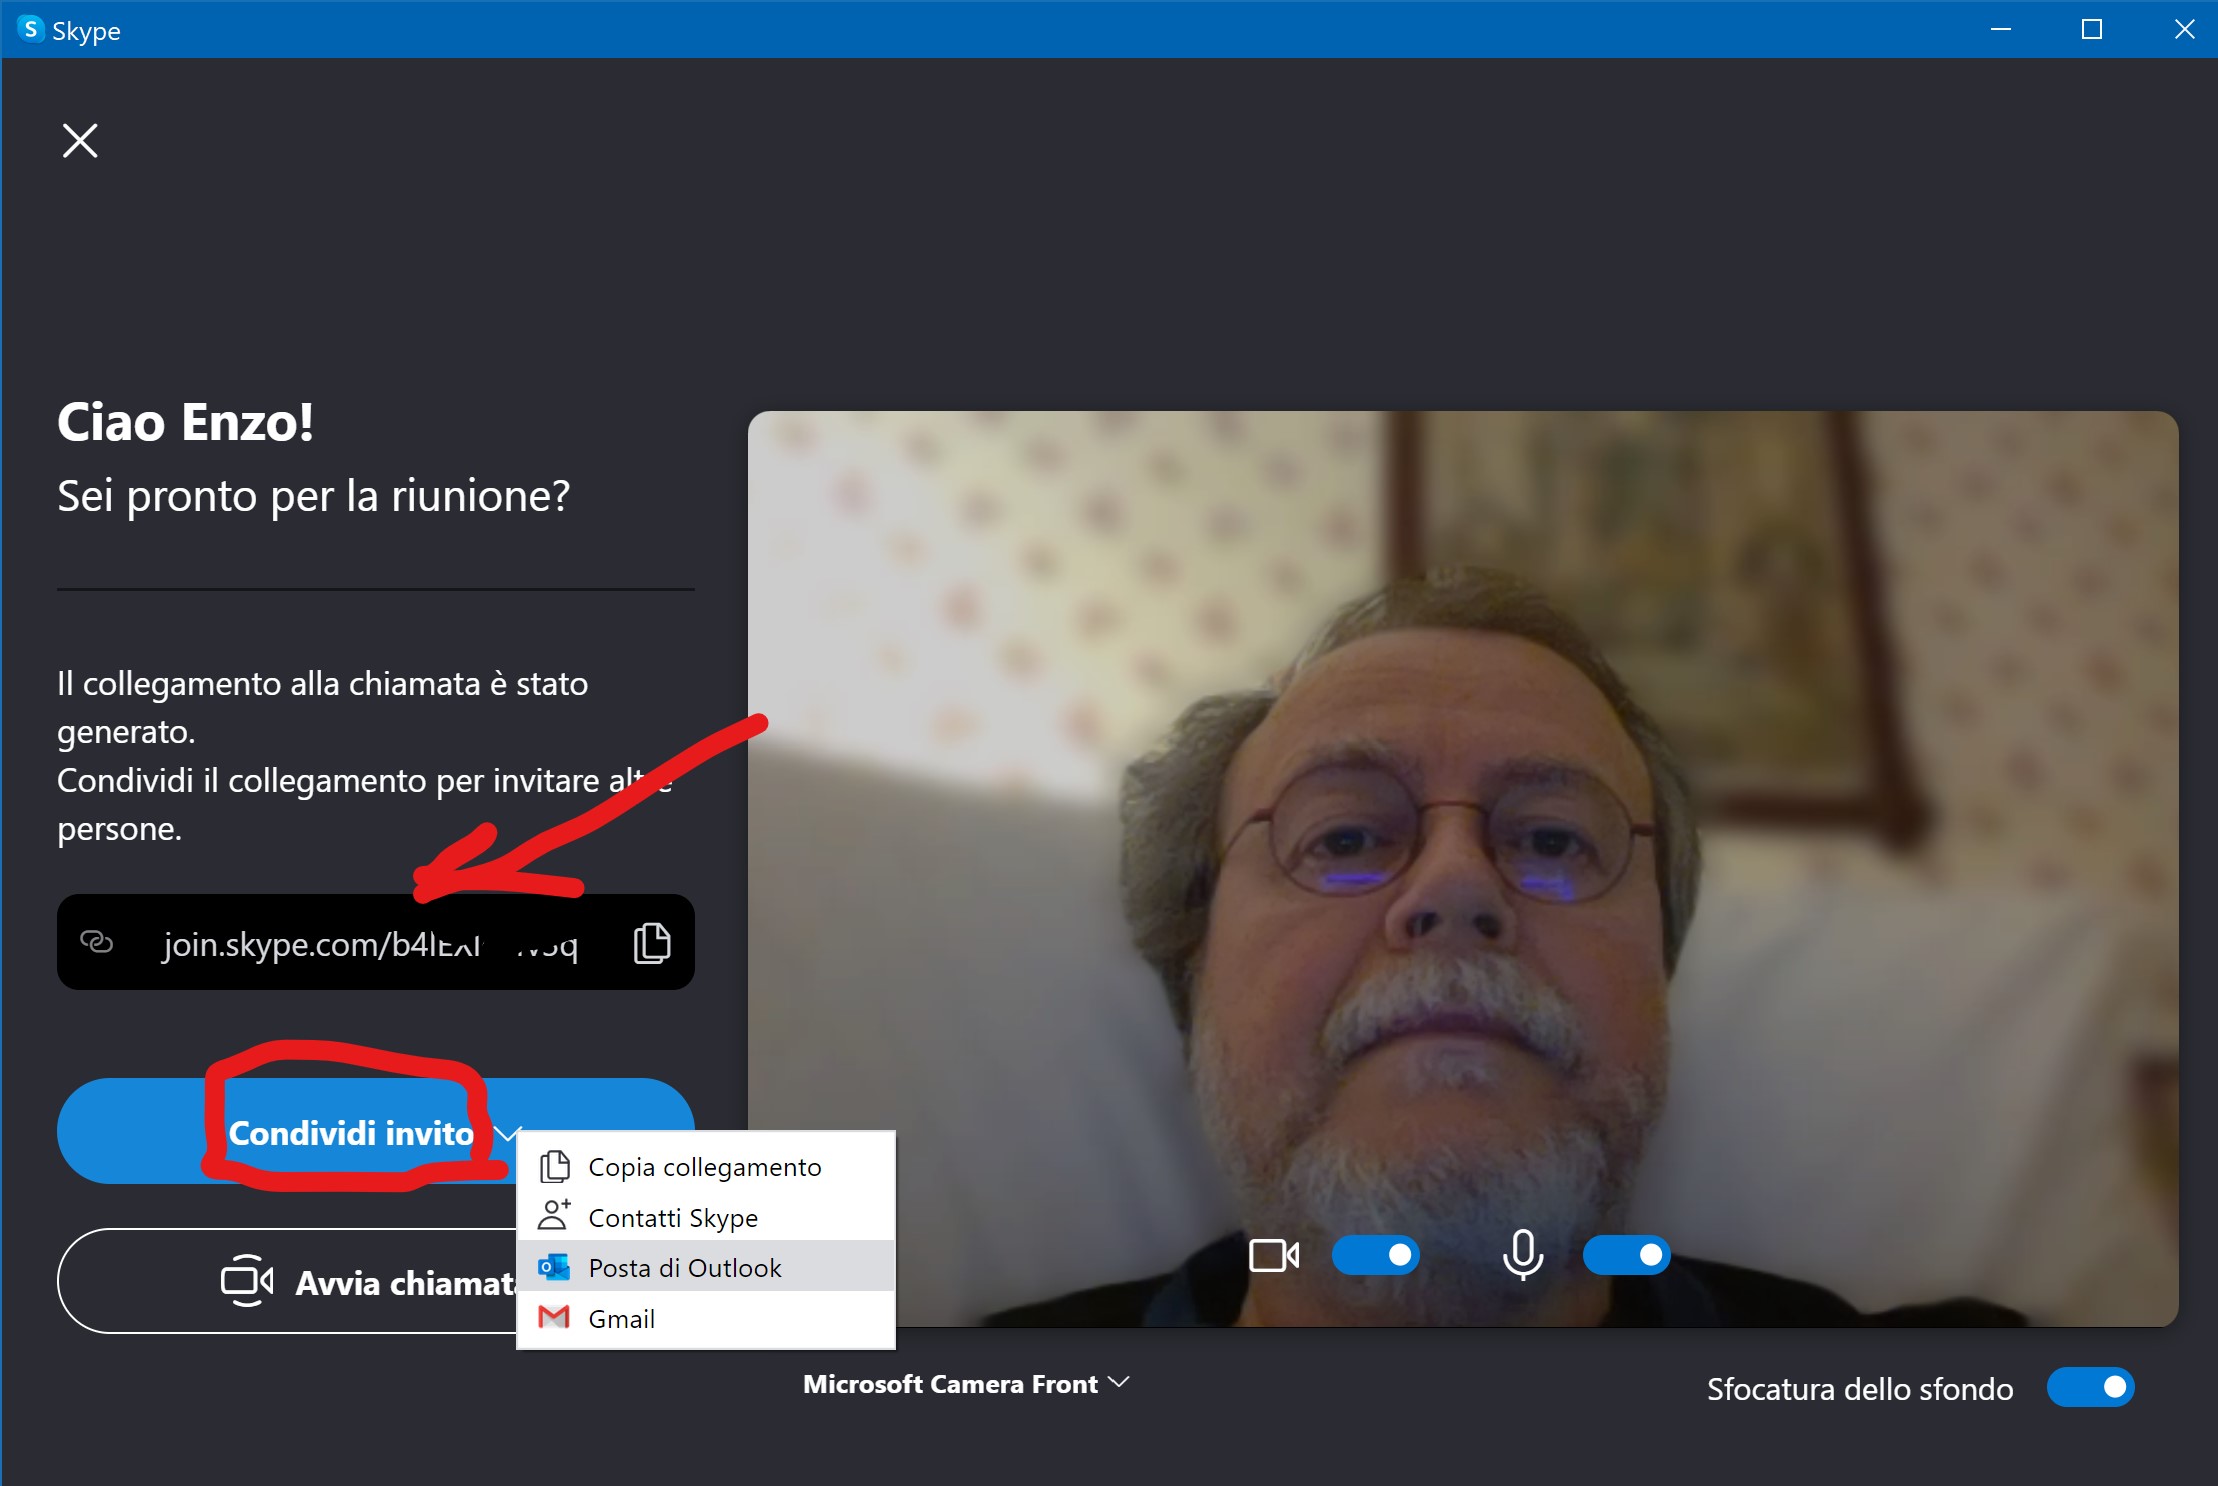2218x1486 pixels.
Task: Click the join.skype.com link text field
Action: [x=370, y=943]
